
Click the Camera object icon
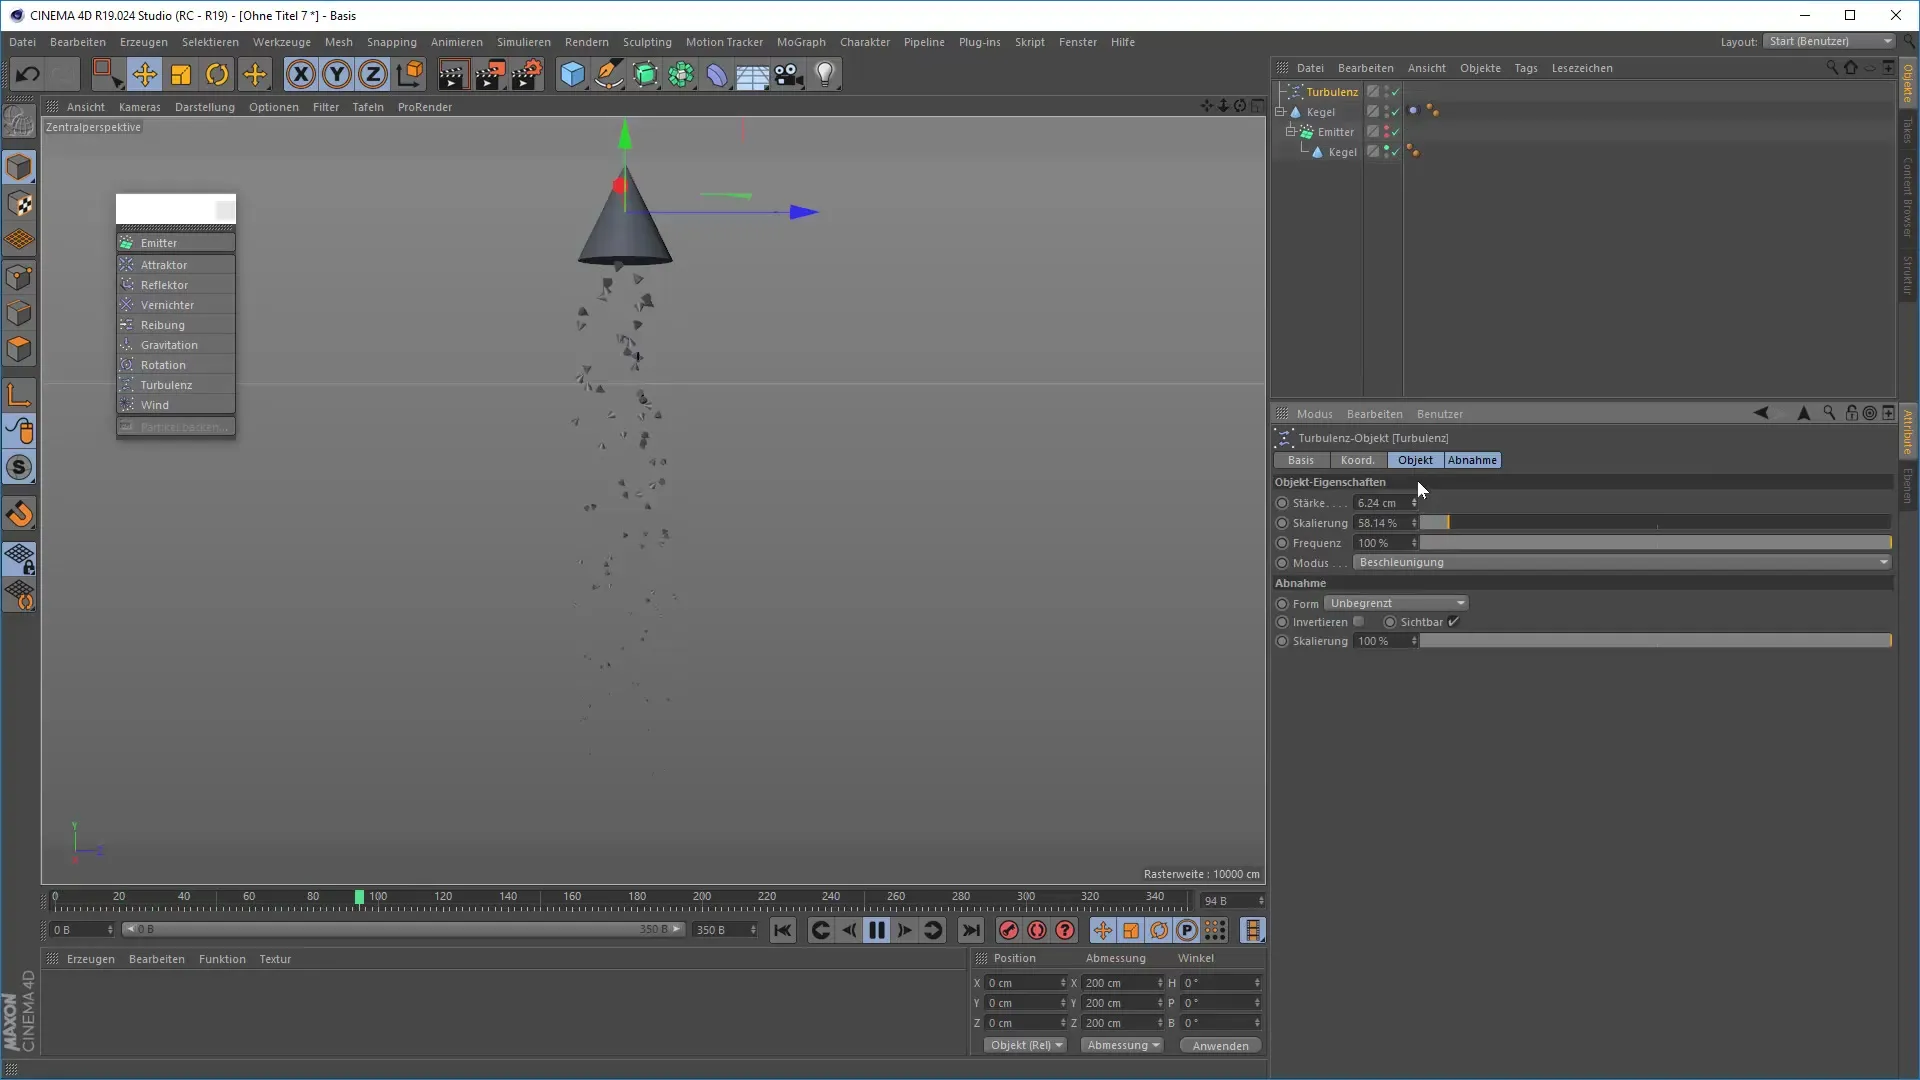[x=789, y=74]
